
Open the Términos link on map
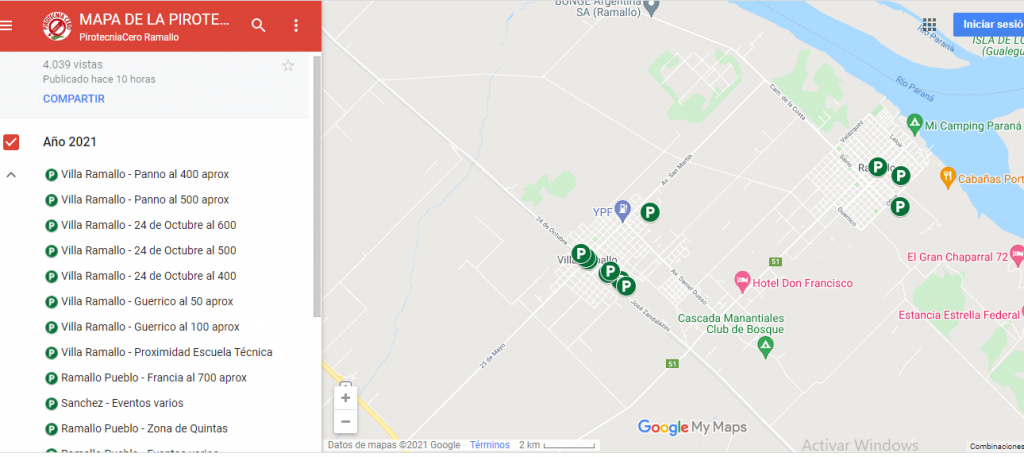tap(490, 445)
